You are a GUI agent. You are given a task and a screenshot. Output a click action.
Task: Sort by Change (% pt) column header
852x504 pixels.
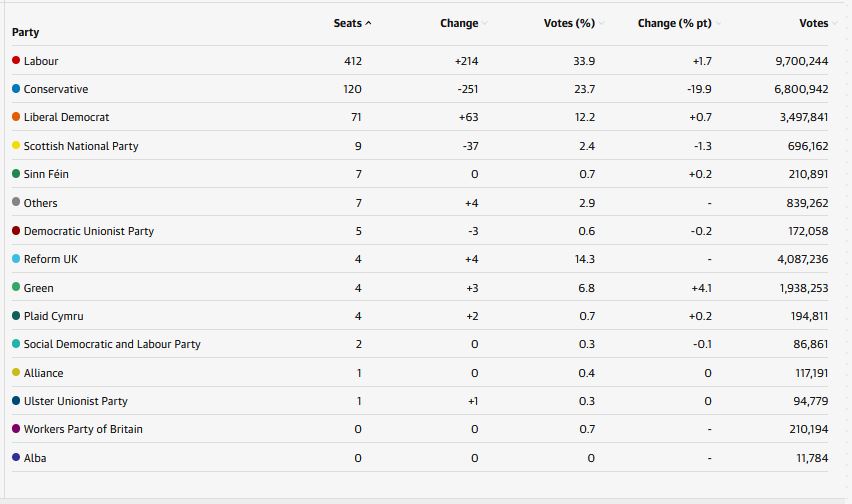[675, 24]
